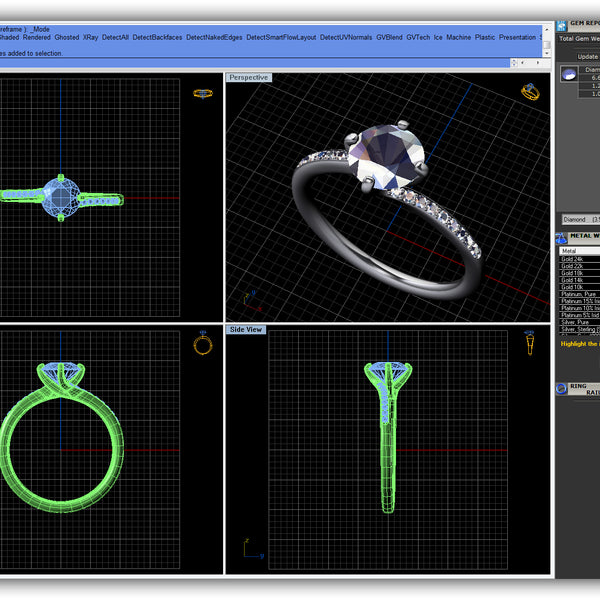Select the Perspective viewport label
The height and width of the screenshot is (600, 600).
248,77
